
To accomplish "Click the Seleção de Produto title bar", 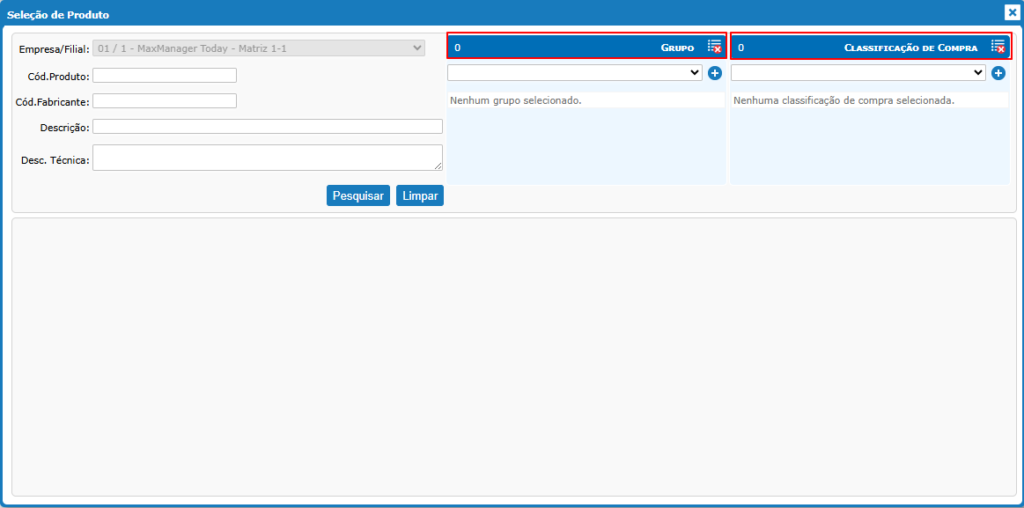I will coord(400,14).
